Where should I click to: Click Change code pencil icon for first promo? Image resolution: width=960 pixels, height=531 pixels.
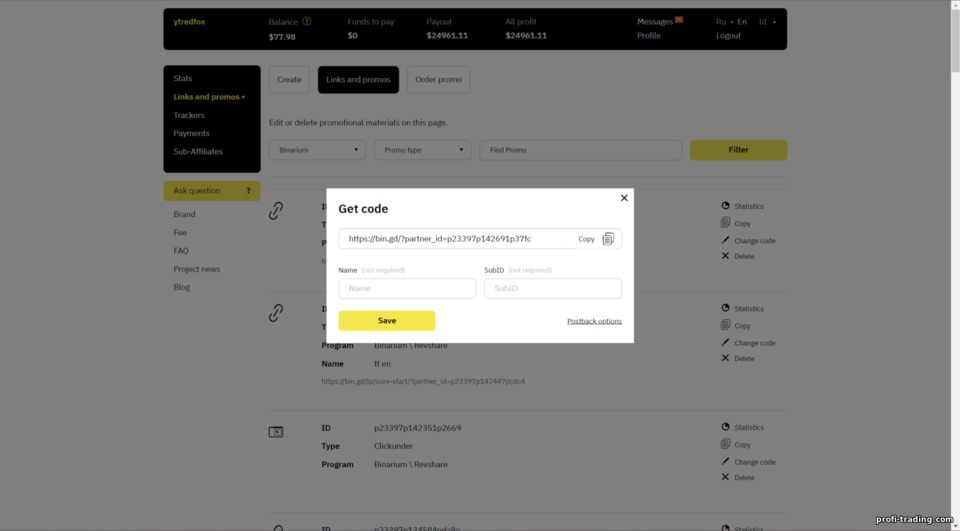(726, 240)
